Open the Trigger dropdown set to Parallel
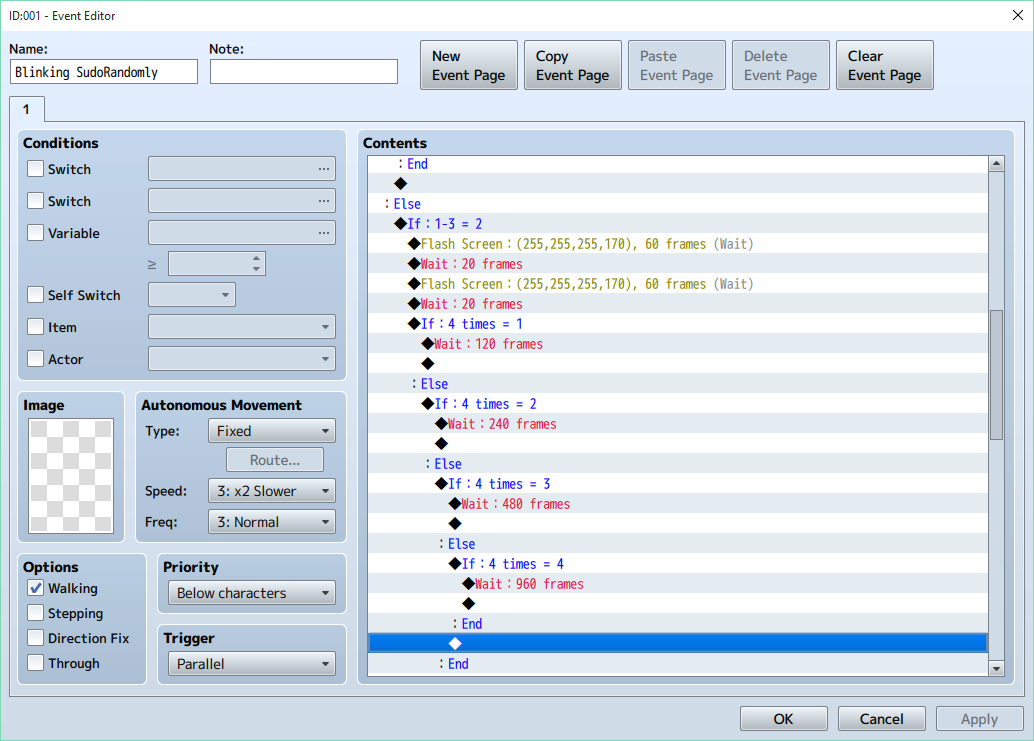Image resolution: width=1034 pixels, height=741 pixels. [252, 664]
